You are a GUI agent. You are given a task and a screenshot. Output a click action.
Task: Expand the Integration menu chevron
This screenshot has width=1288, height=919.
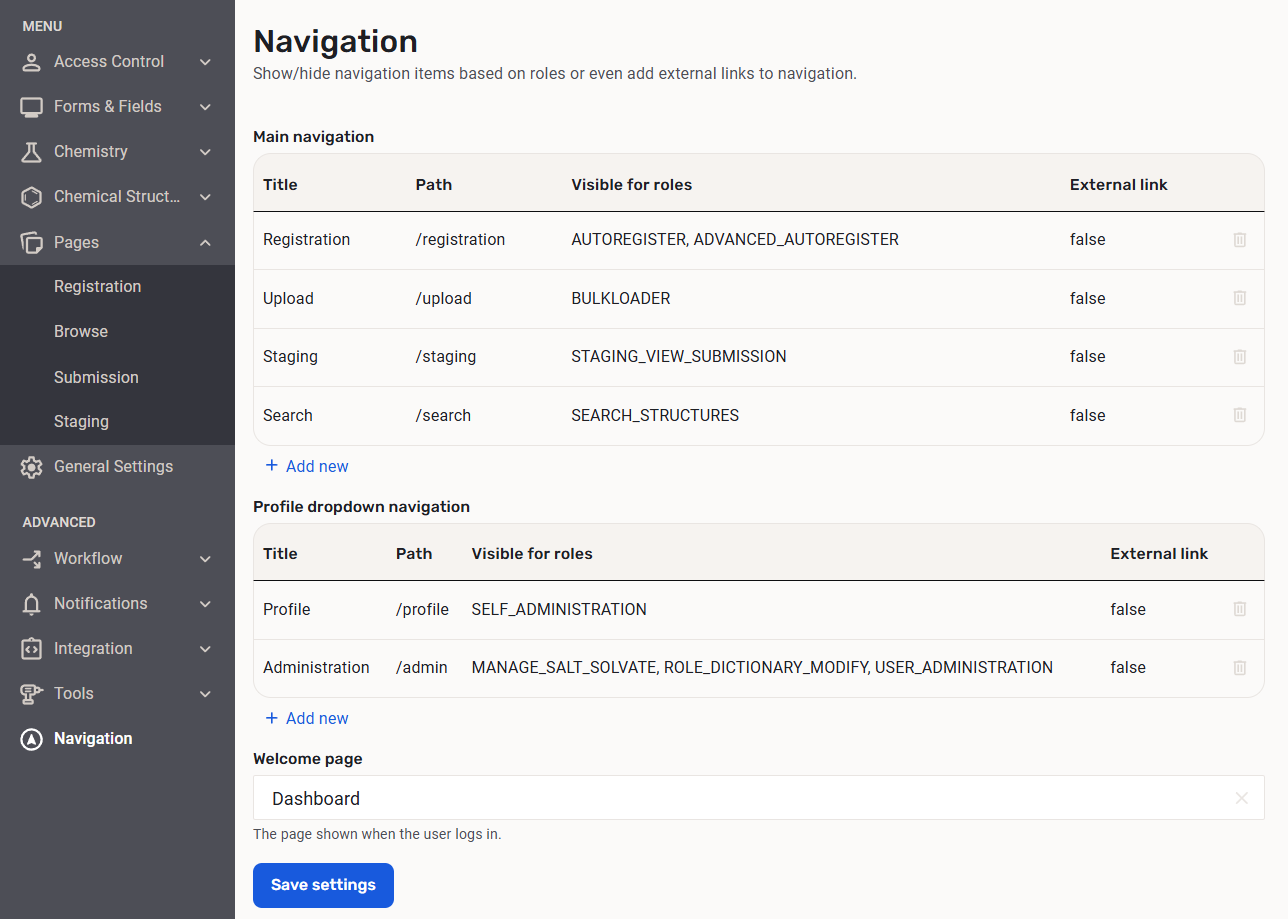click(x=205, y=649)
